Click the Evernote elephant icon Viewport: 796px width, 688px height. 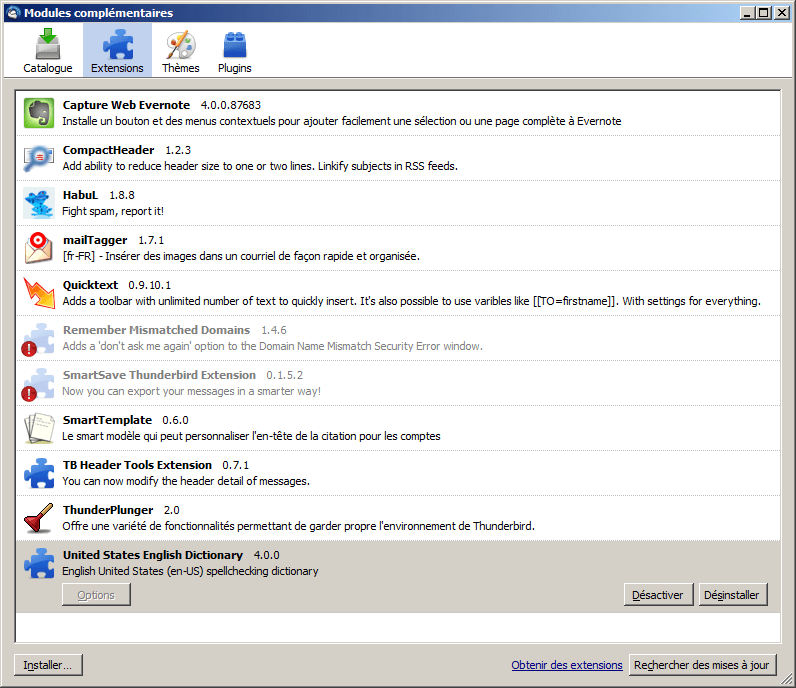[x=39, y=113]
